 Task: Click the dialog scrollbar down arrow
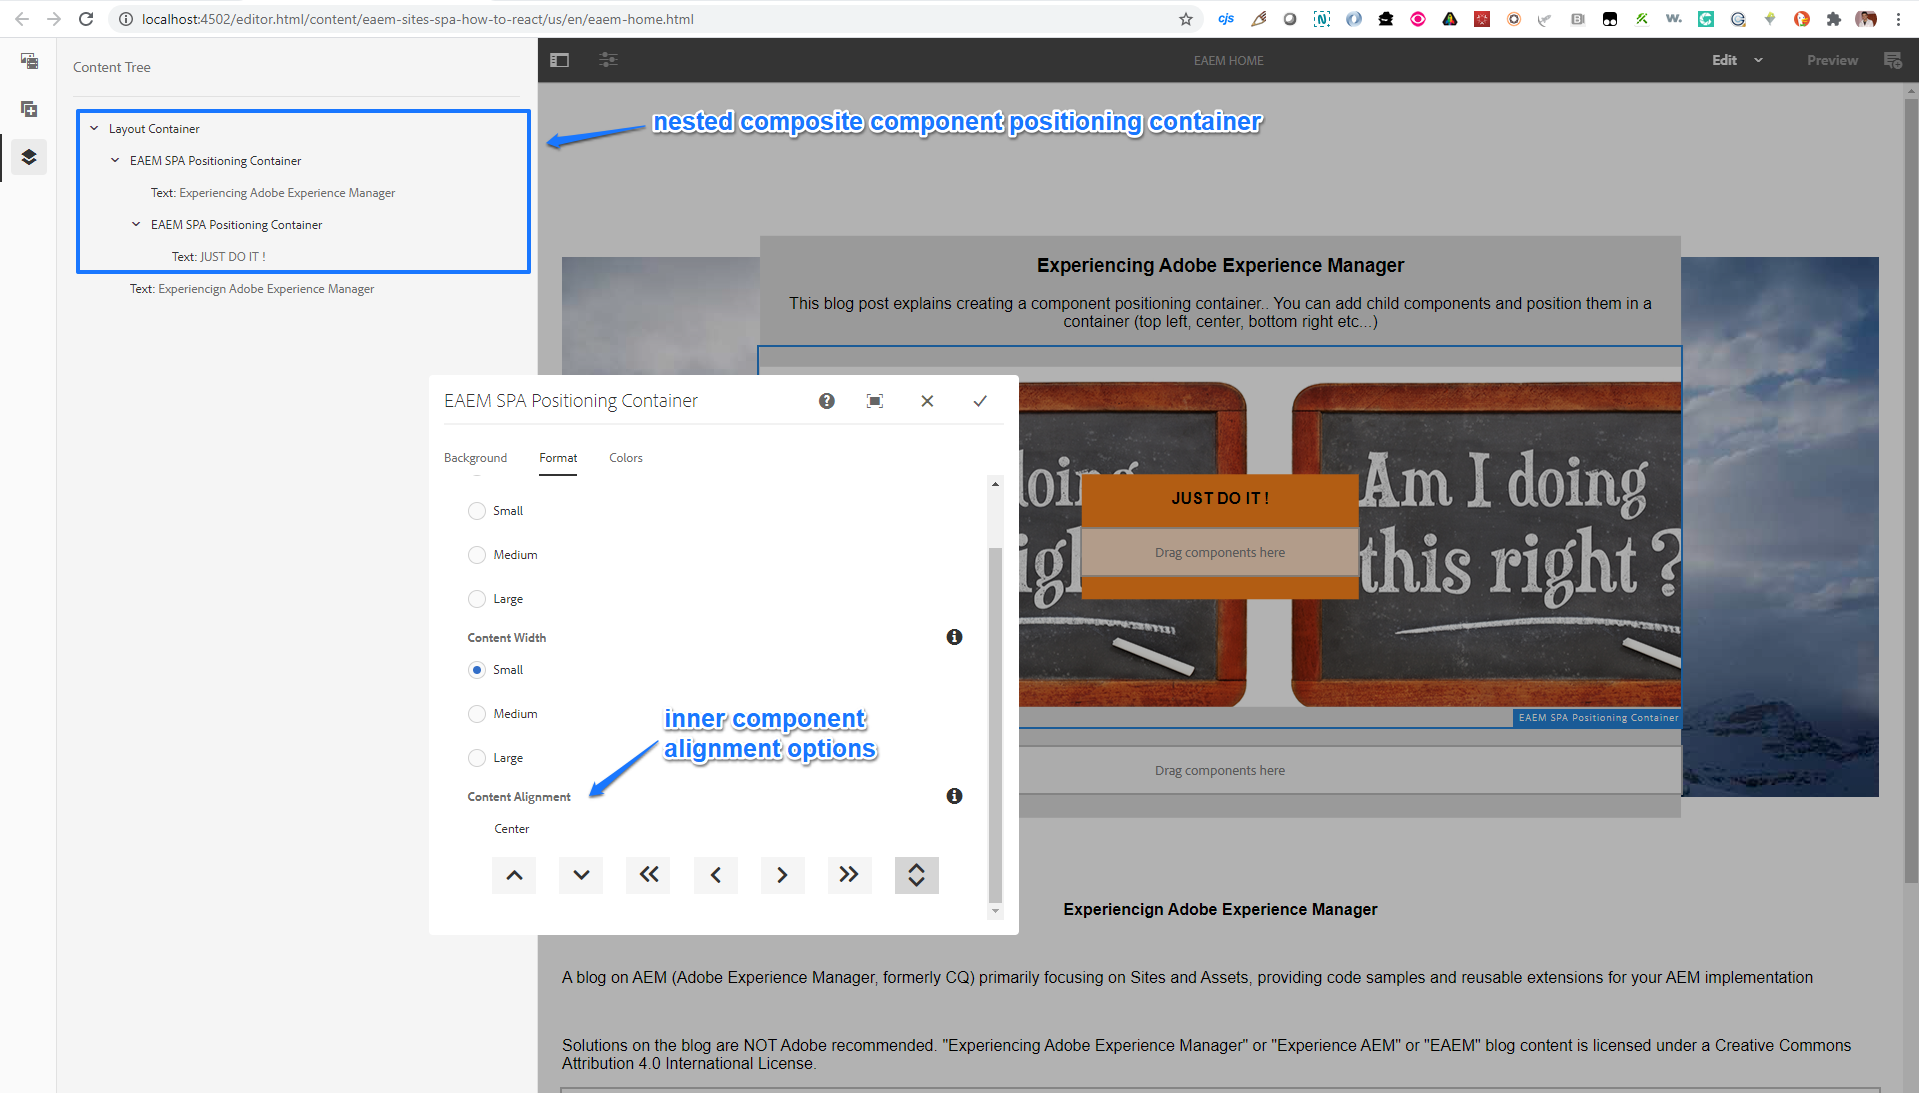(995, 911)
